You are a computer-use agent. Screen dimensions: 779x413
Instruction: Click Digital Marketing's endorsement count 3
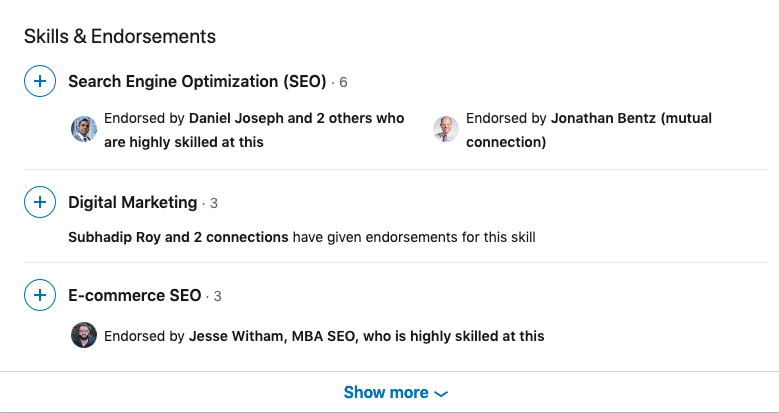(x=214, y=204)
